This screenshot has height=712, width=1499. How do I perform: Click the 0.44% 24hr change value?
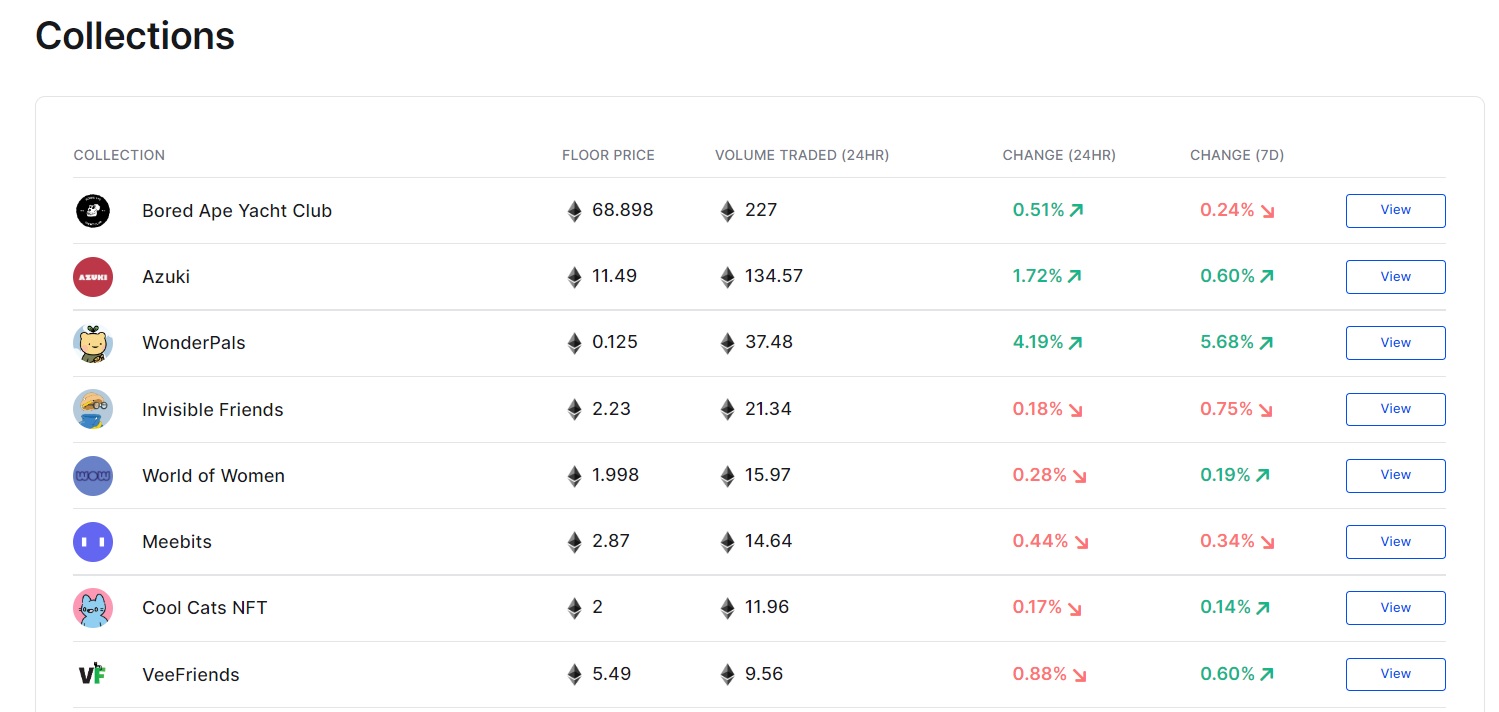pos(1040,541)
